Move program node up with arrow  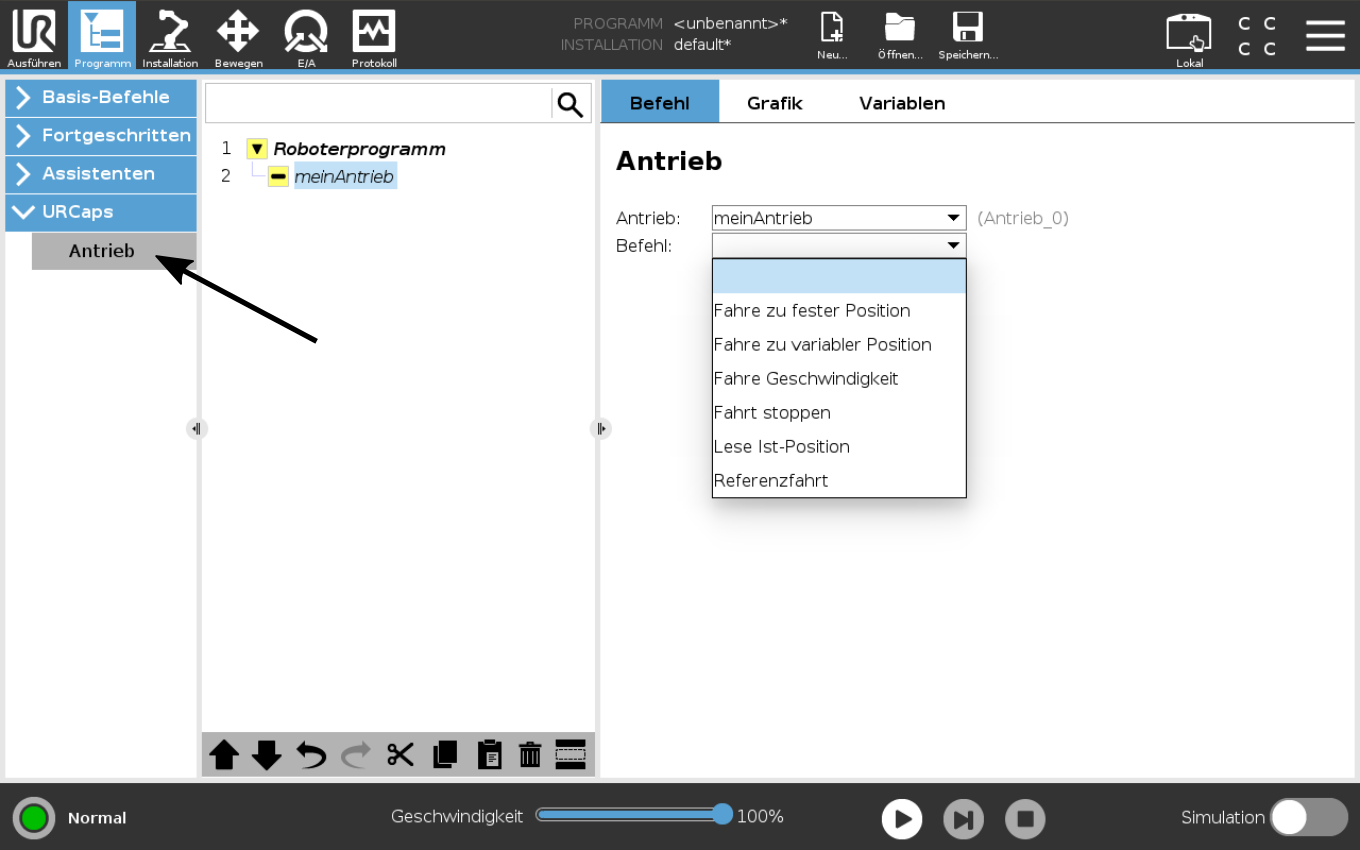(223, 755)
